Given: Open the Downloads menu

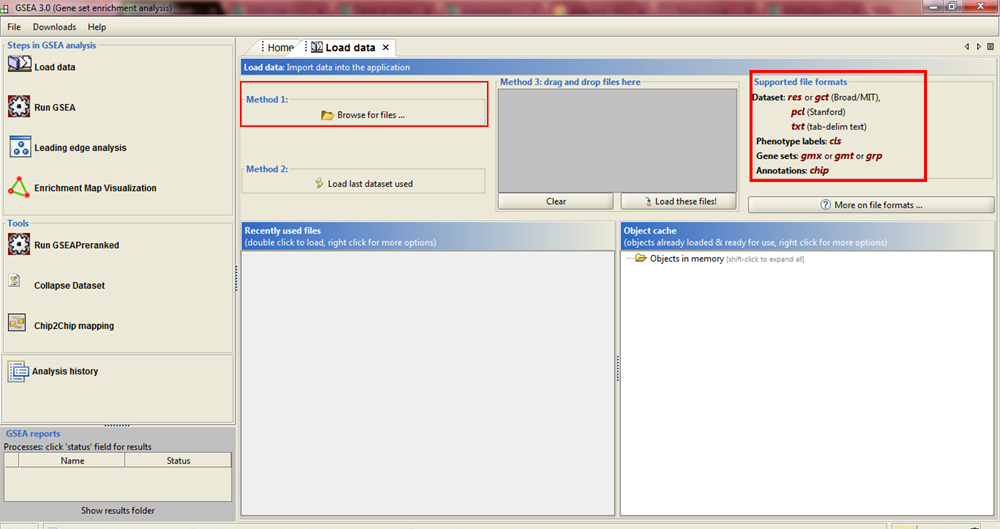Looking at the screenshot, I should [x=54, y=27].
